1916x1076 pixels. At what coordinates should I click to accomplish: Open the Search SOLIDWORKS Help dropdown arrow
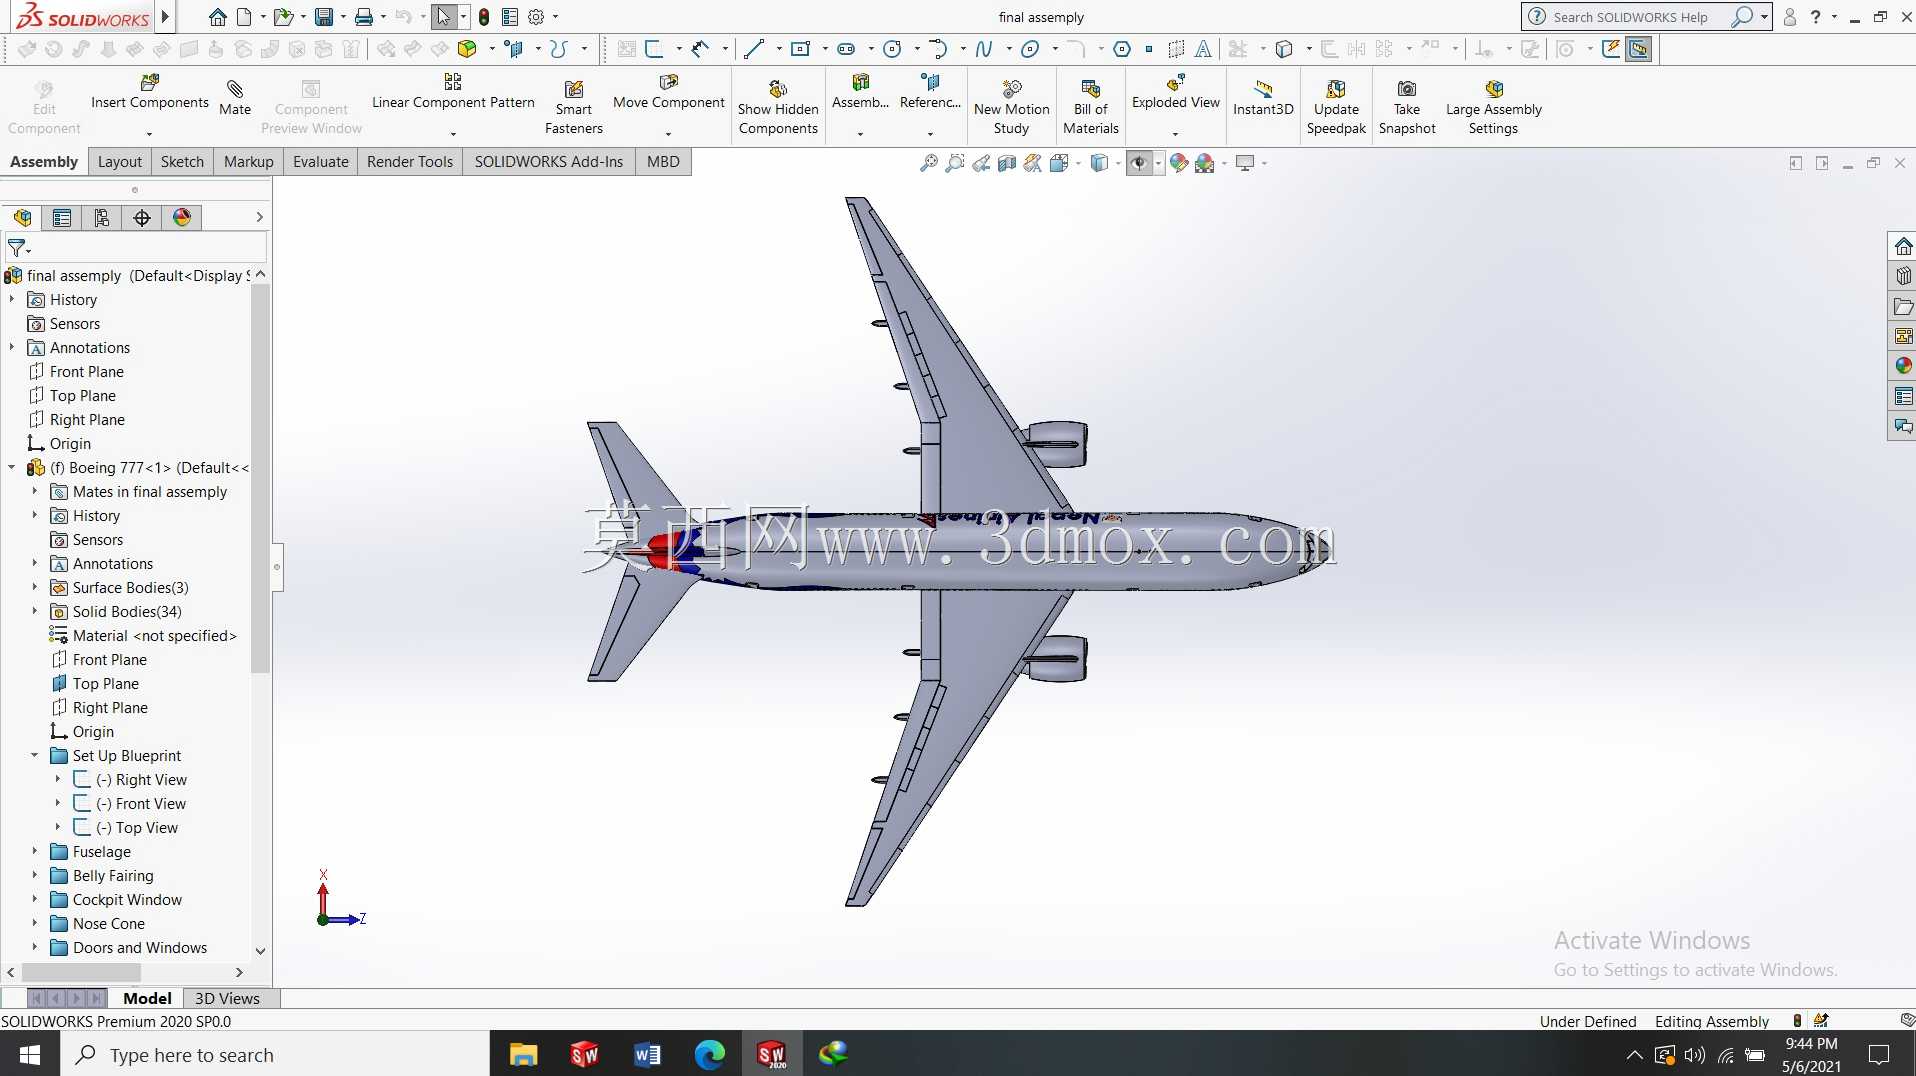pos(1764,17)
